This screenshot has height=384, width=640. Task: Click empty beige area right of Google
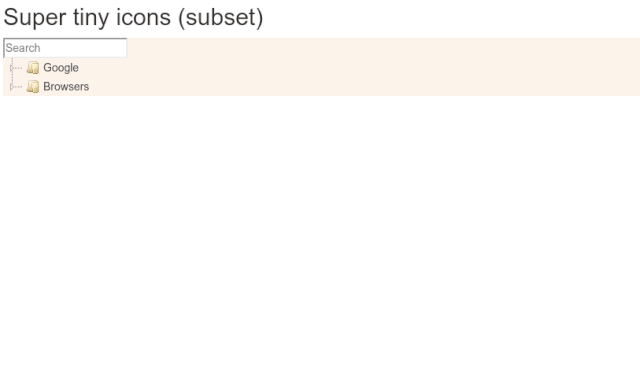tap(359, 68)
